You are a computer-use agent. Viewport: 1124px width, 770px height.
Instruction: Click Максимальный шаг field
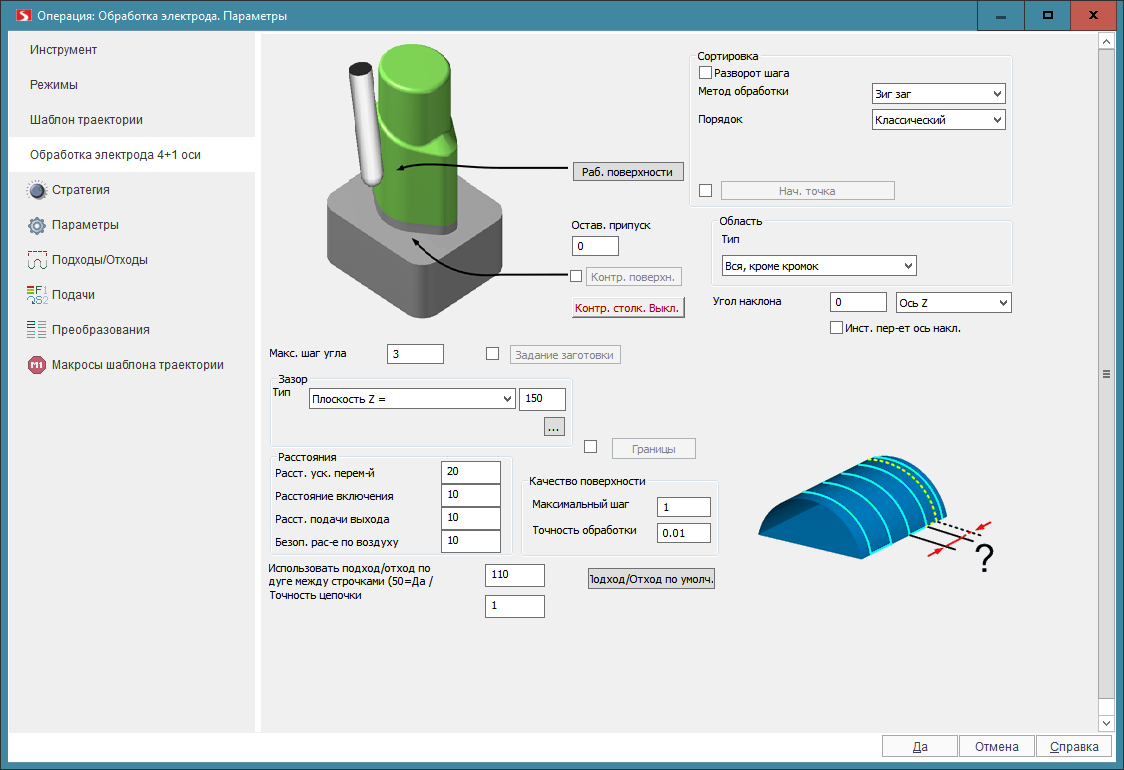(x=684, y=507)
